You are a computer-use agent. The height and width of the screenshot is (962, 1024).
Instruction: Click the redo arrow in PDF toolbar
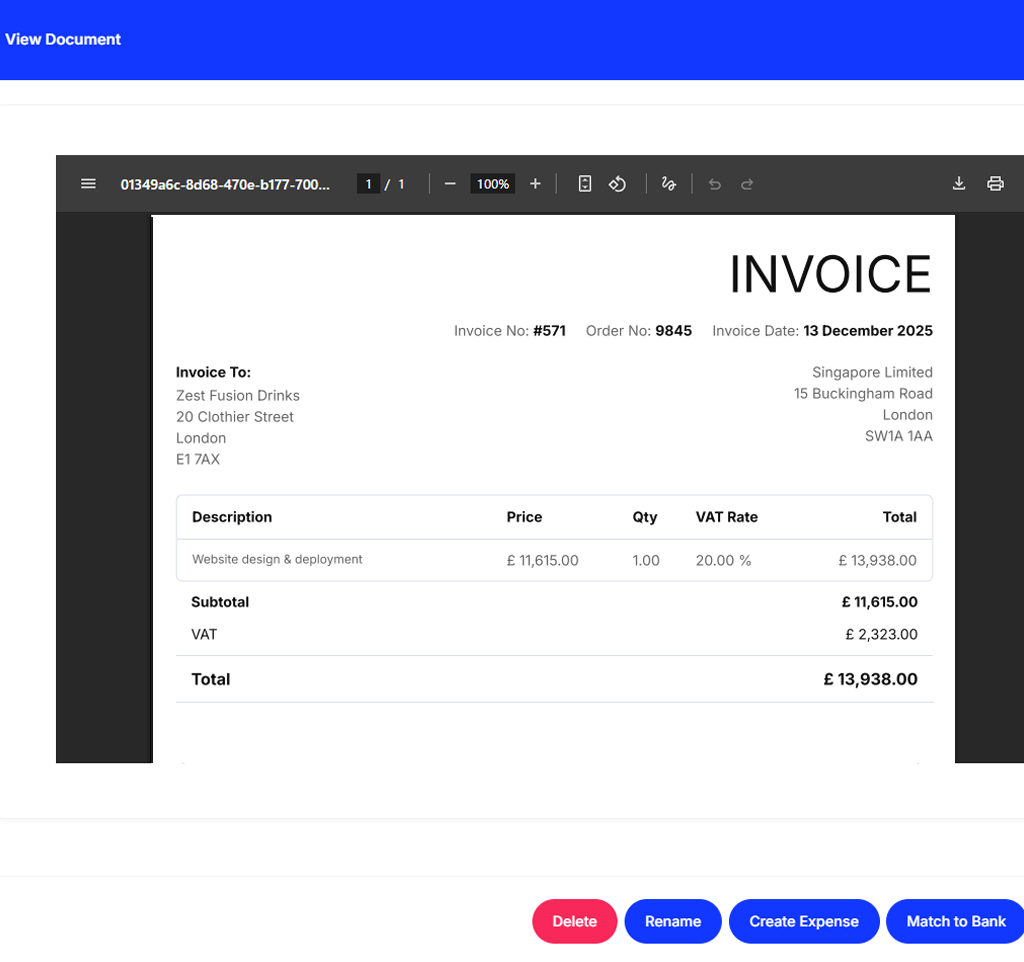pos(747,184)
